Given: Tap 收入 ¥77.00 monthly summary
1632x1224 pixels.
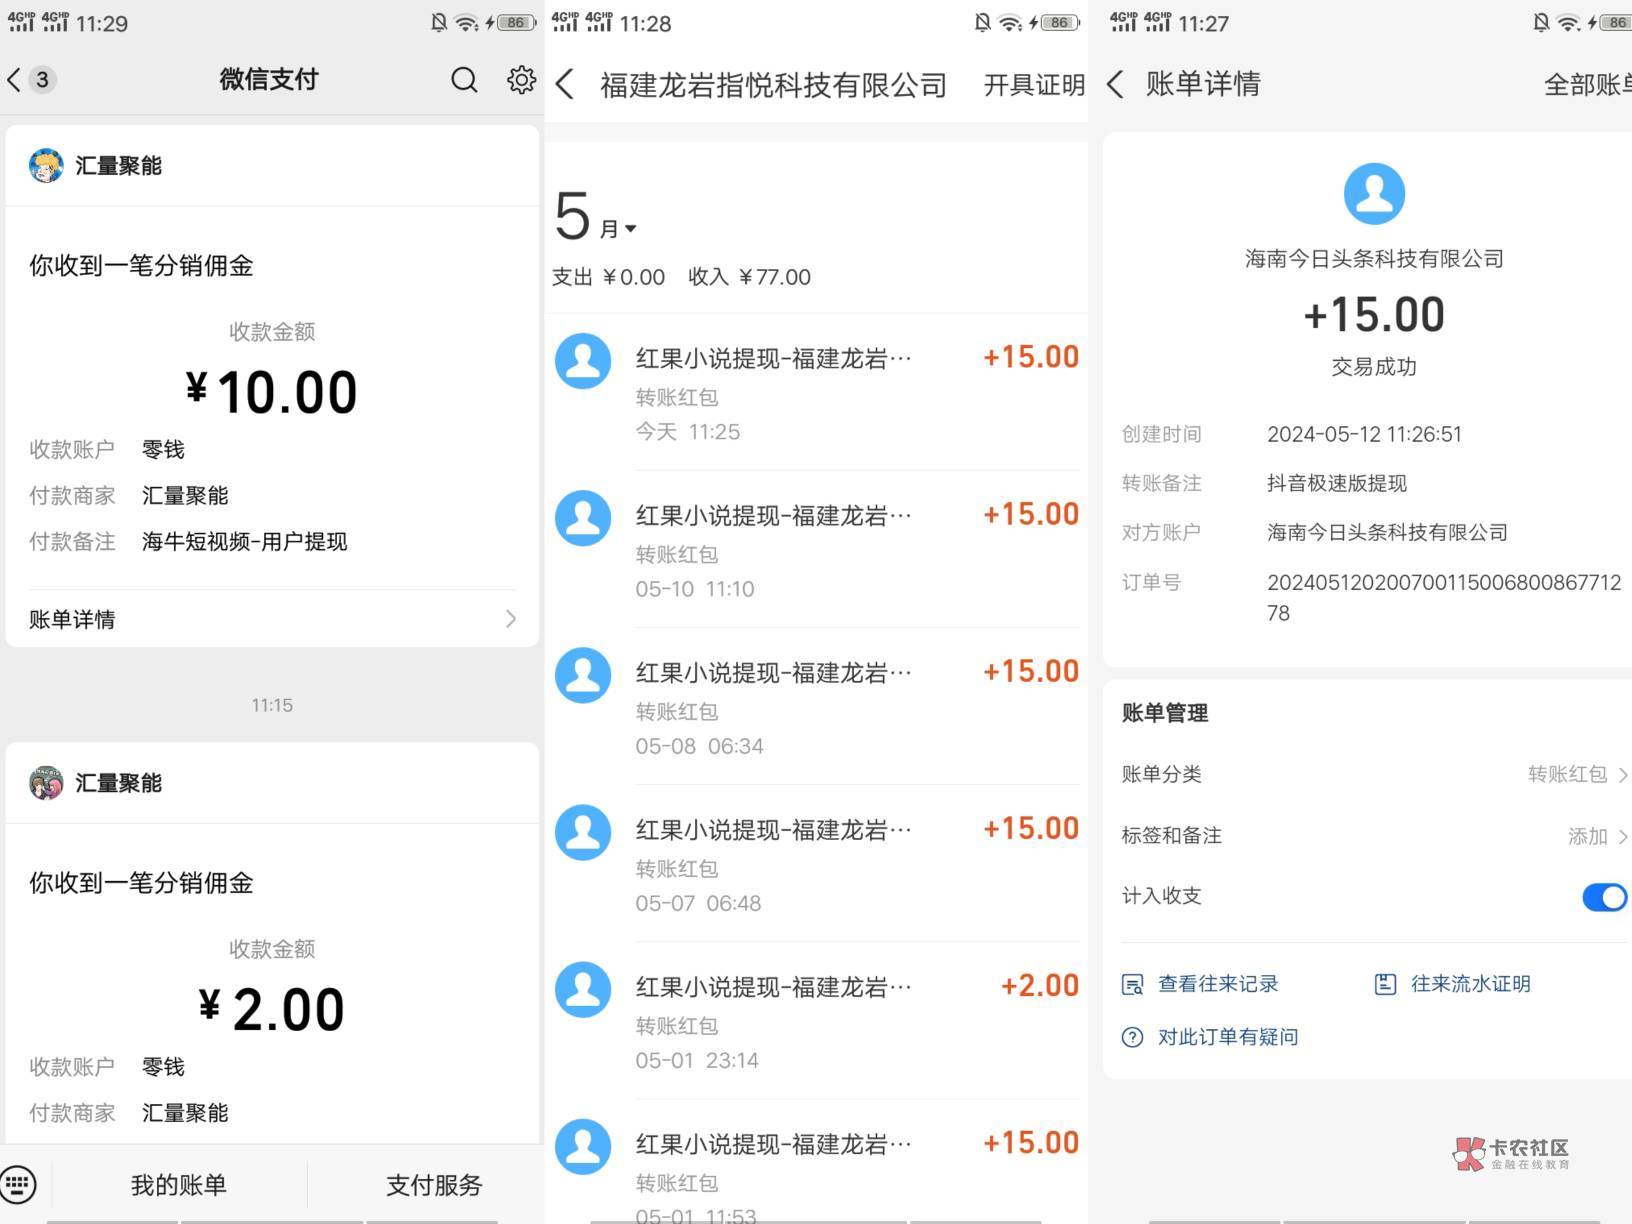Looking at the screenshot, I should click(749, 277).
